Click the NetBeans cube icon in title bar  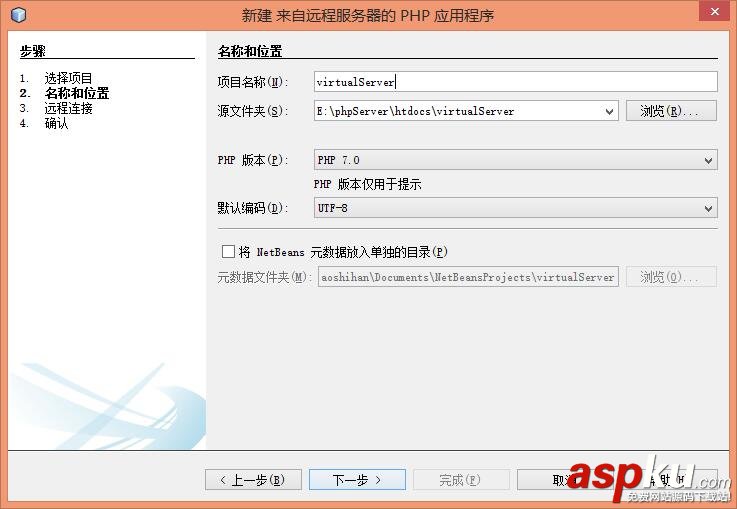click(x=18, y=15)
